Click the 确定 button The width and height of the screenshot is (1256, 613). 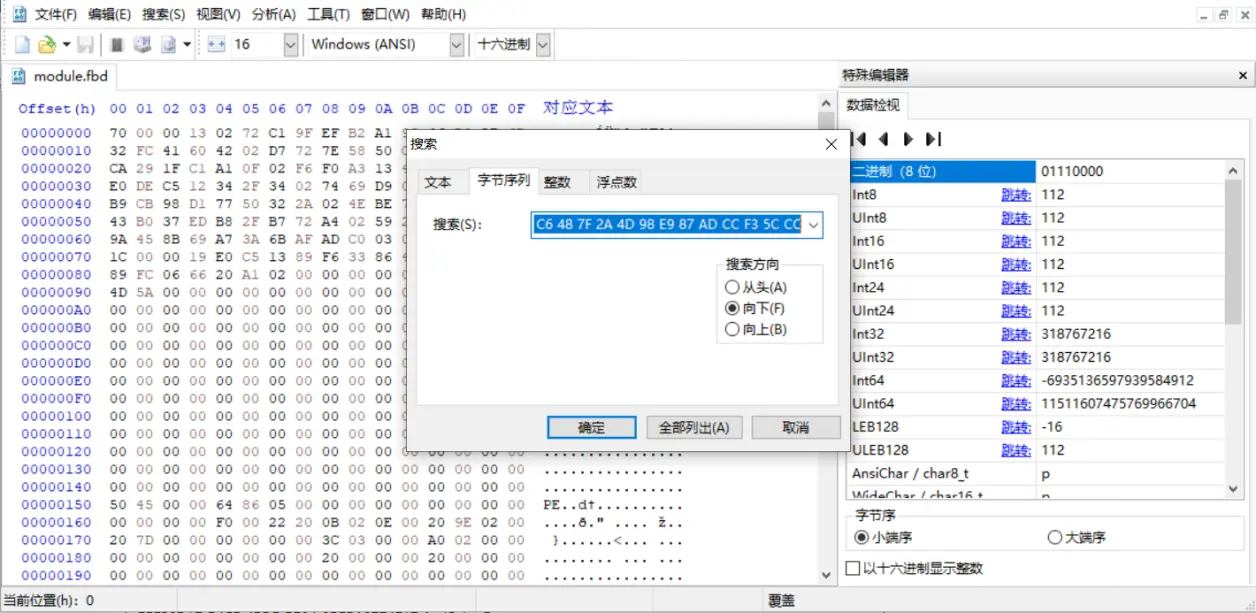(592, 427)
